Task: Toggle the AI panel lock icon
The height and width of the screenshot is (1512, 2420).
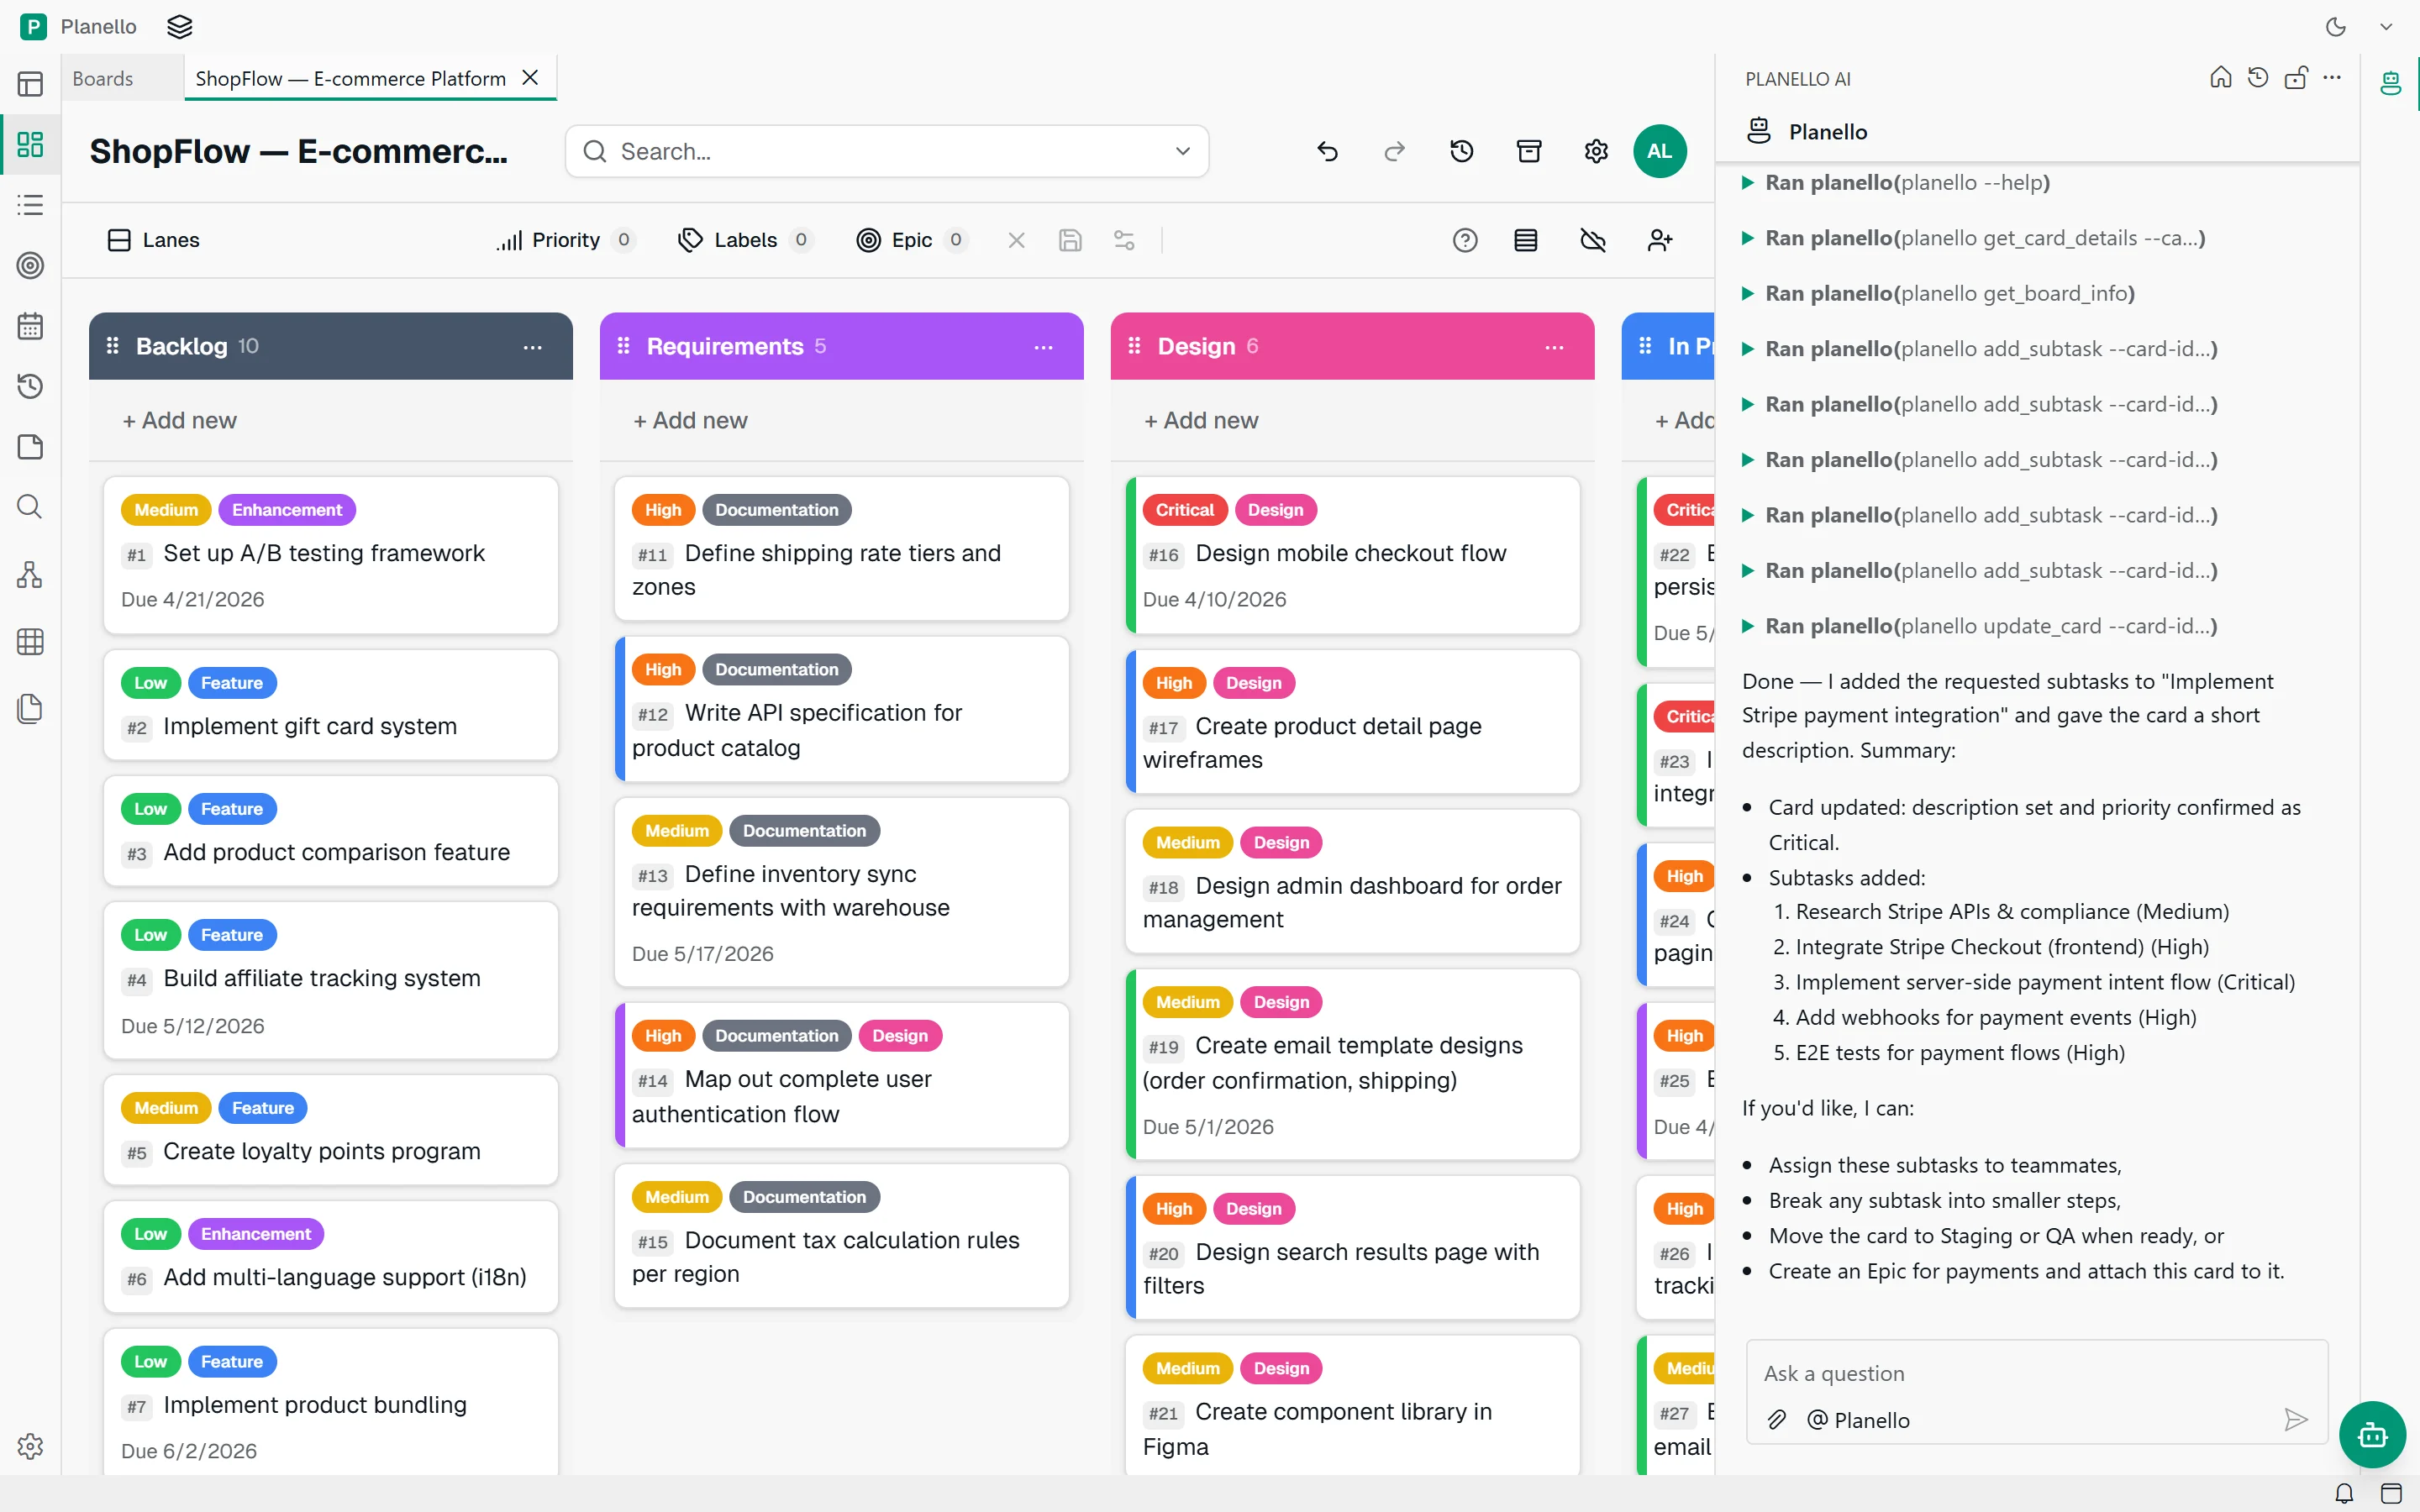Action: tap(2296, 78)
